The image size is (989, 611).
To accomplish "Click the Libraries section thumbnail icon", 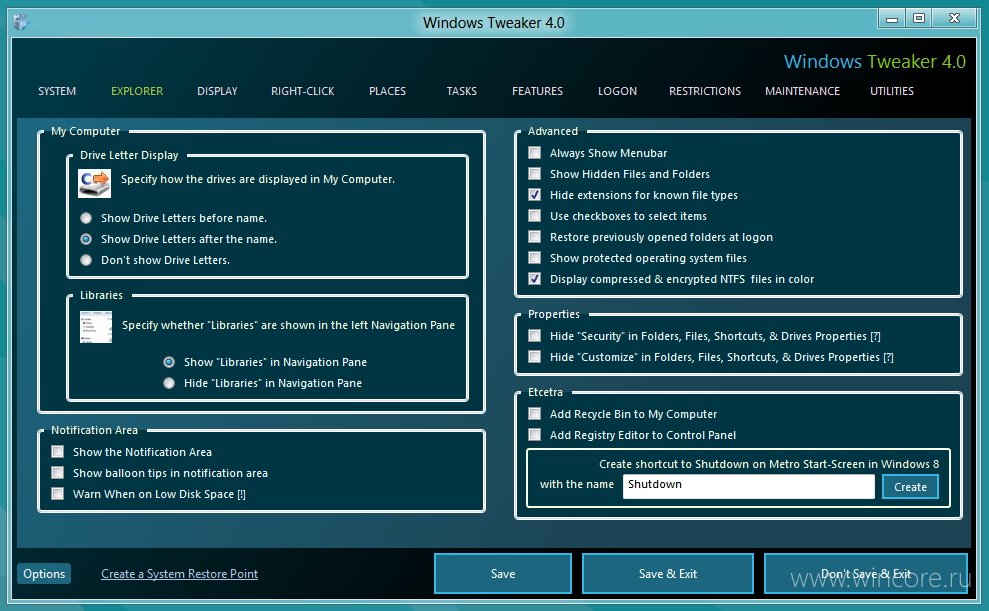I will click(x=95, y=327).
